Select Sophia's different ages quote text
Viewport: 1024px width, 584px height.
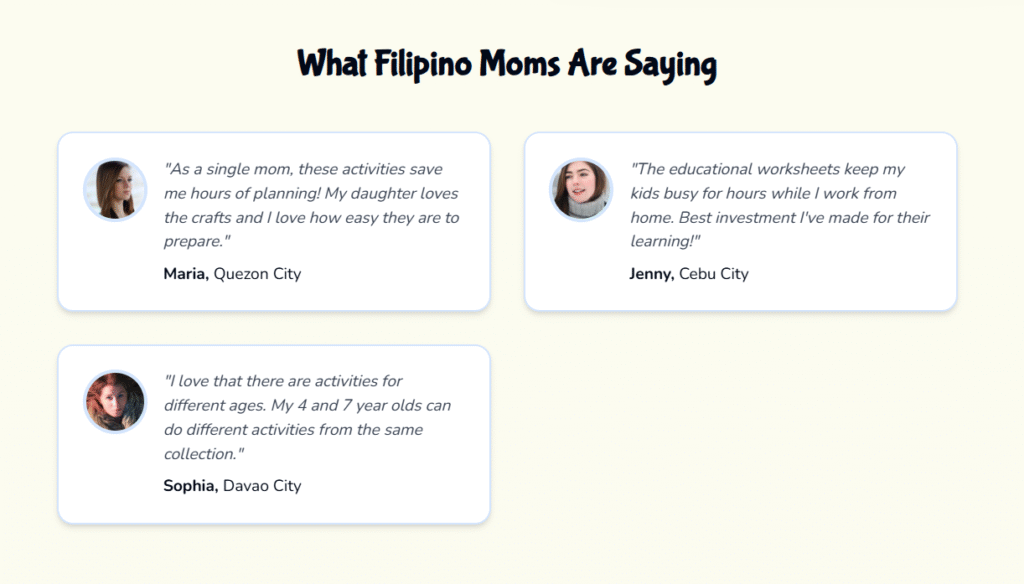[x=307, y=417]
